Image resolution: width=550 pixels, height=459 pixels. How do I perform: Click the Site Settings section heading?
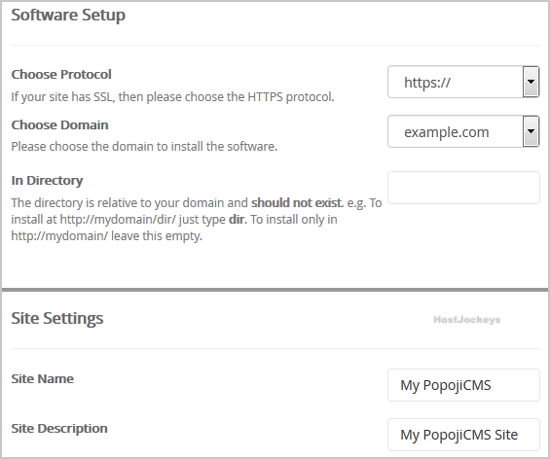point(57,318)
